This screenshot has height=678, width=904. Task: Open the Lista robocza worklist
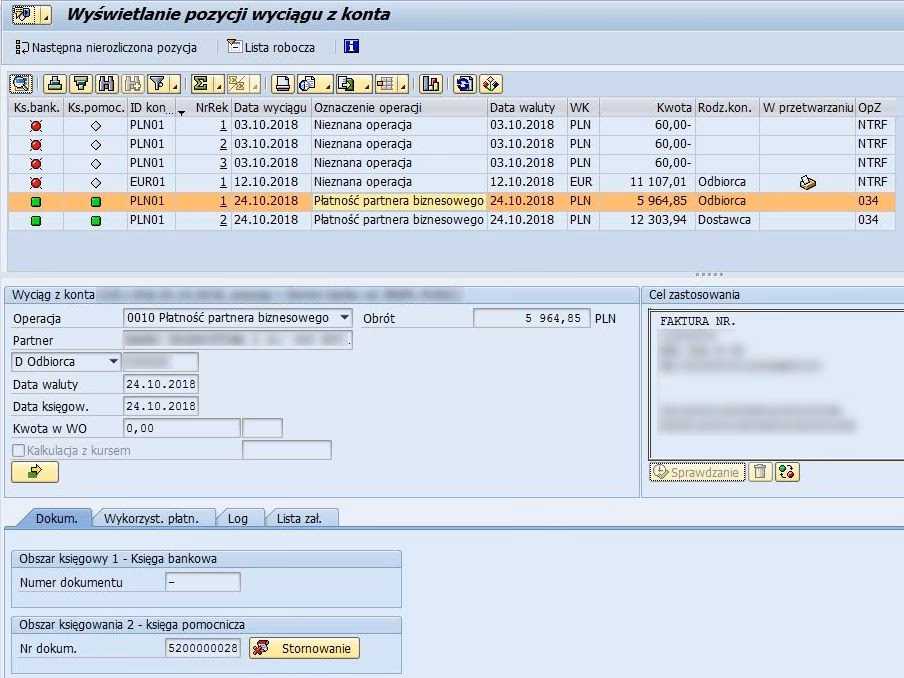coord(271,47)
